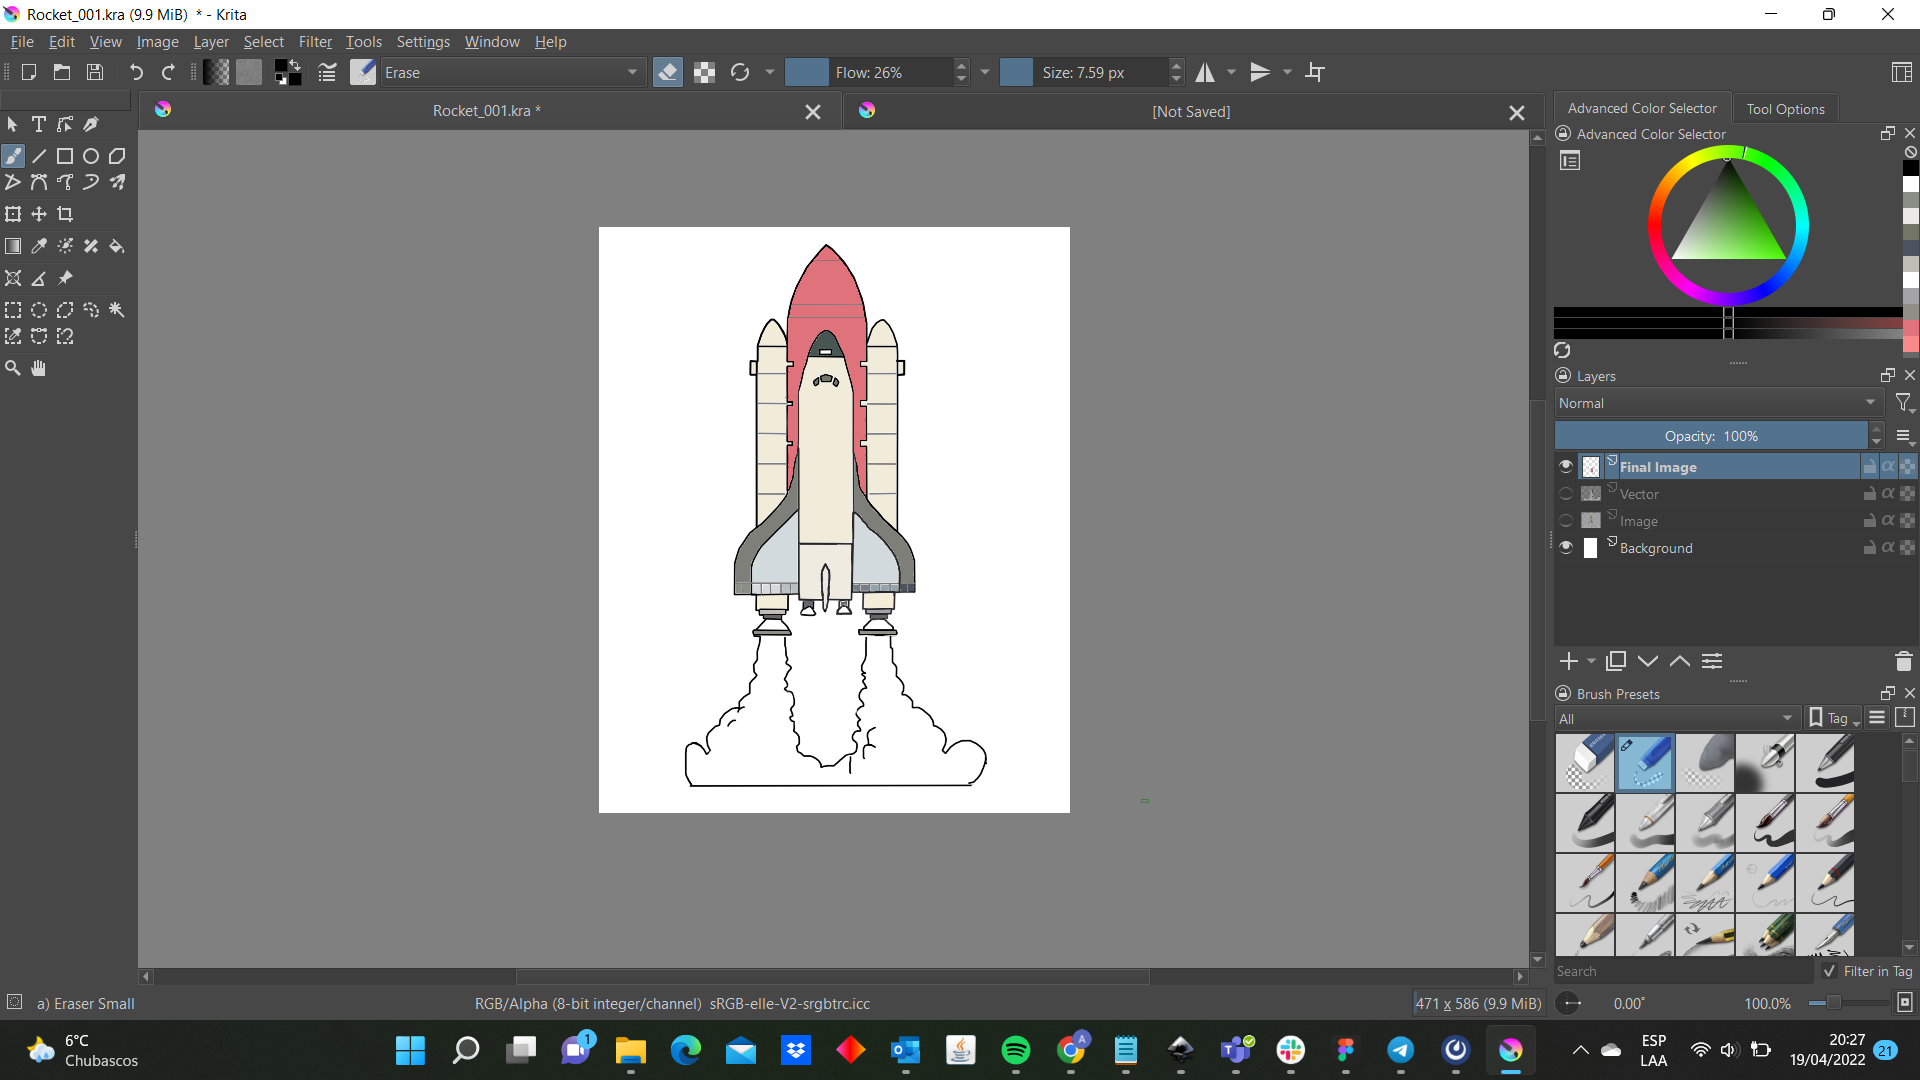Open the File menu
Screen dimensions: 1920x1080
point(22,42)
